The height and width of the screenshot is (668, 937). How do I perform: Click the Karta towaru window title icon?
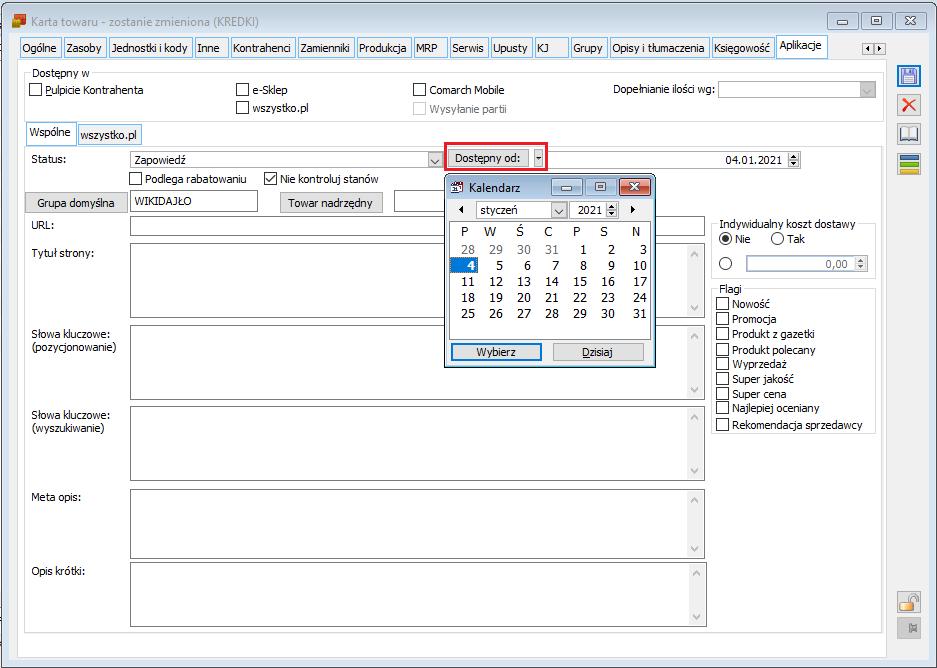pyautogui.click(x=19, y=21)
